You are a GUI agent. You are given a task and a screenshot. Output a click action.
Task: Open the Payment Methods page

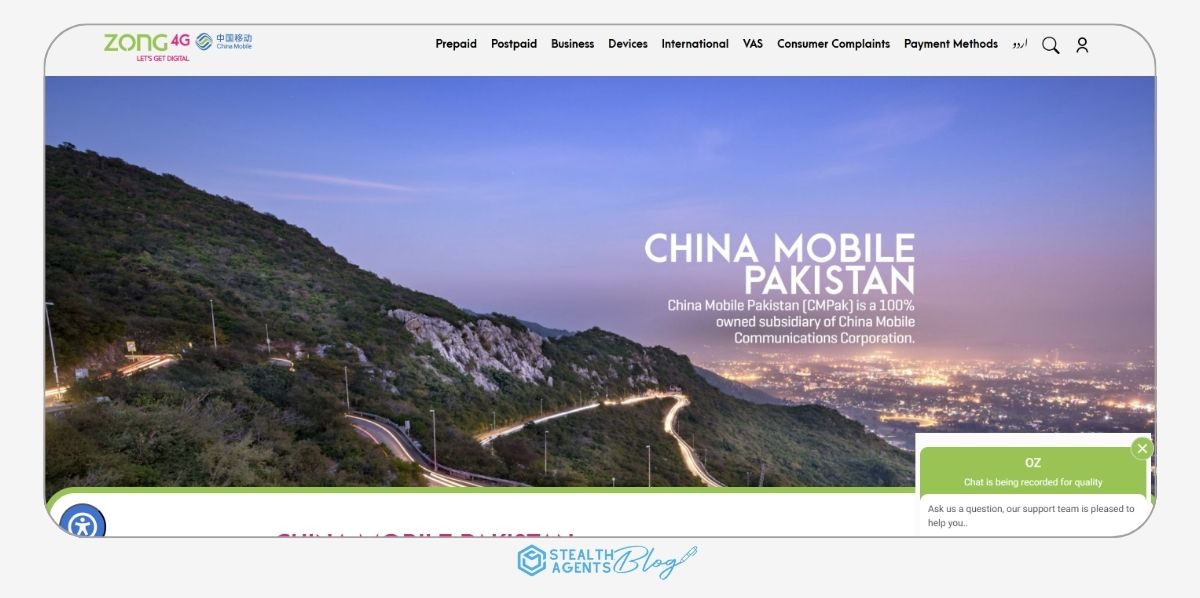coord(950,44)
